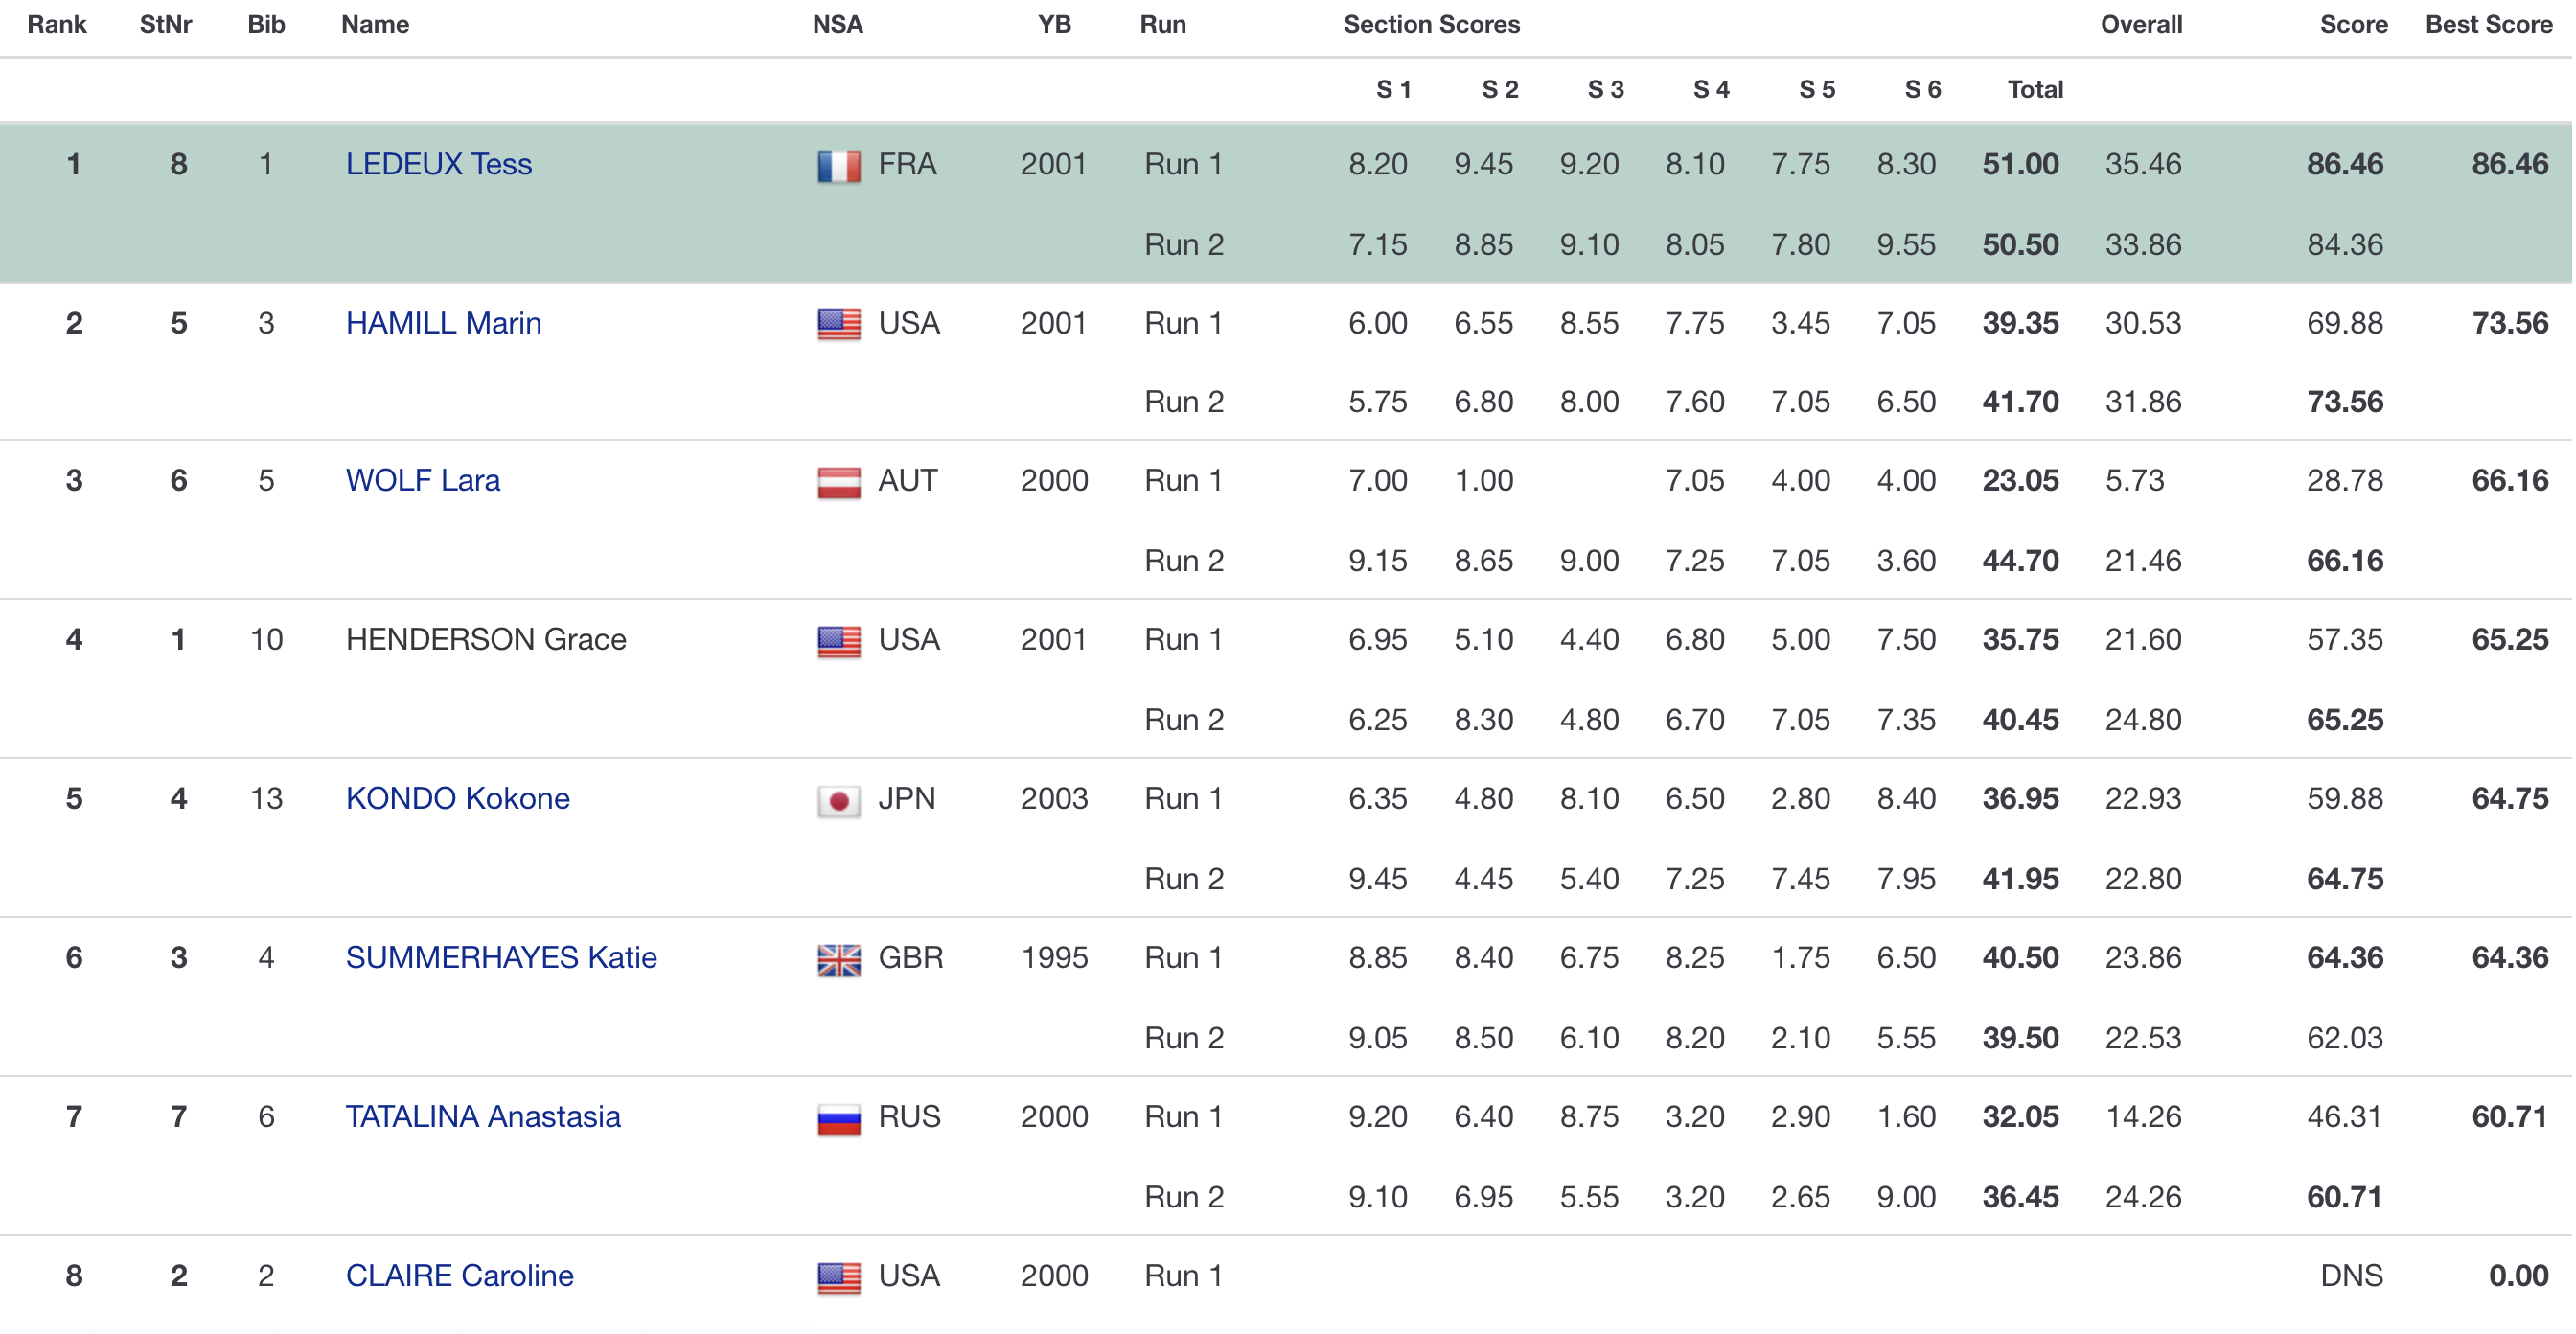Viewport: 2576px width, 1334px height.
Task: Open CLAIRE Caroline profile link
Action: click(x=459, y=1276)
